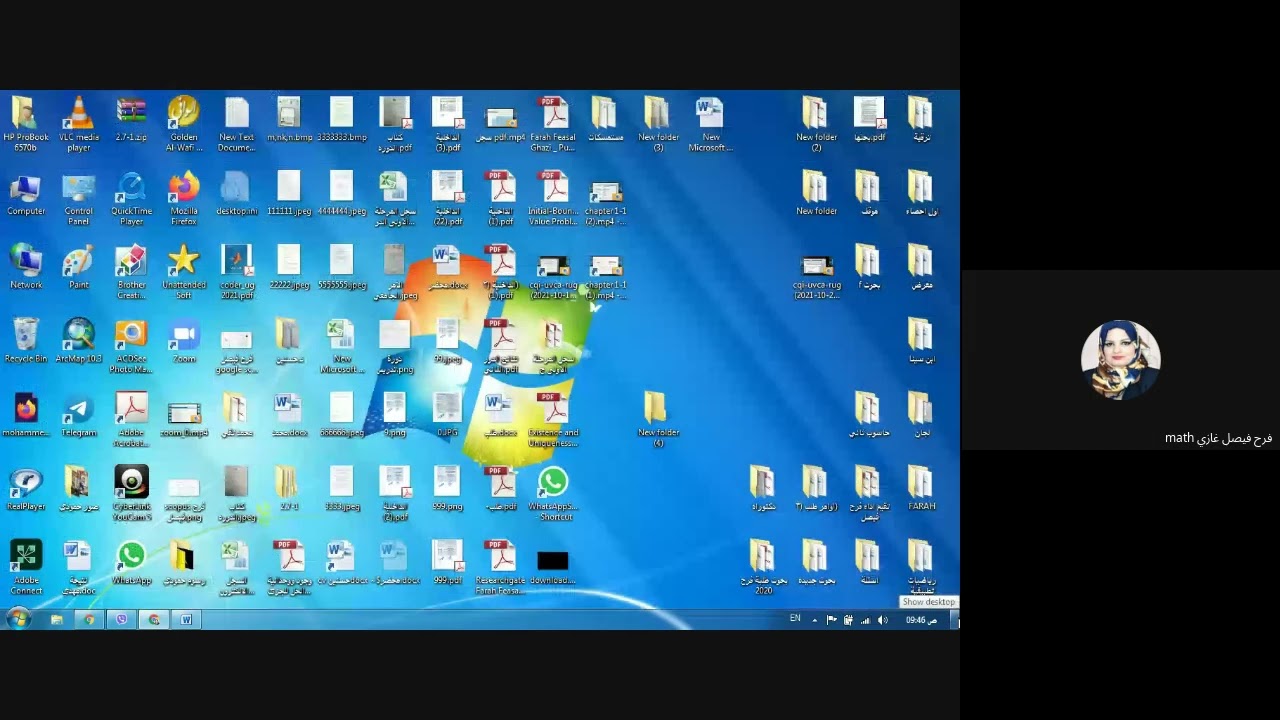
Task: Open the Adobe Connect icon
Action: [26, 567]
